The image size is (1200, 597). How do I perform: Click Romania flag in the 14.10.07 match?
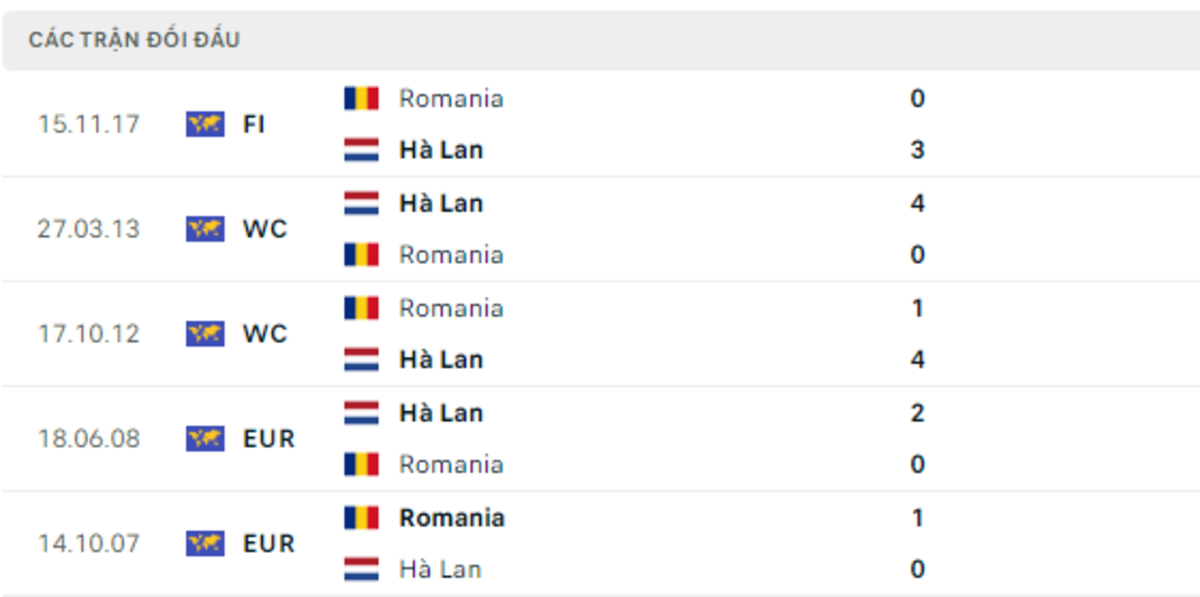tap(361, 518)
